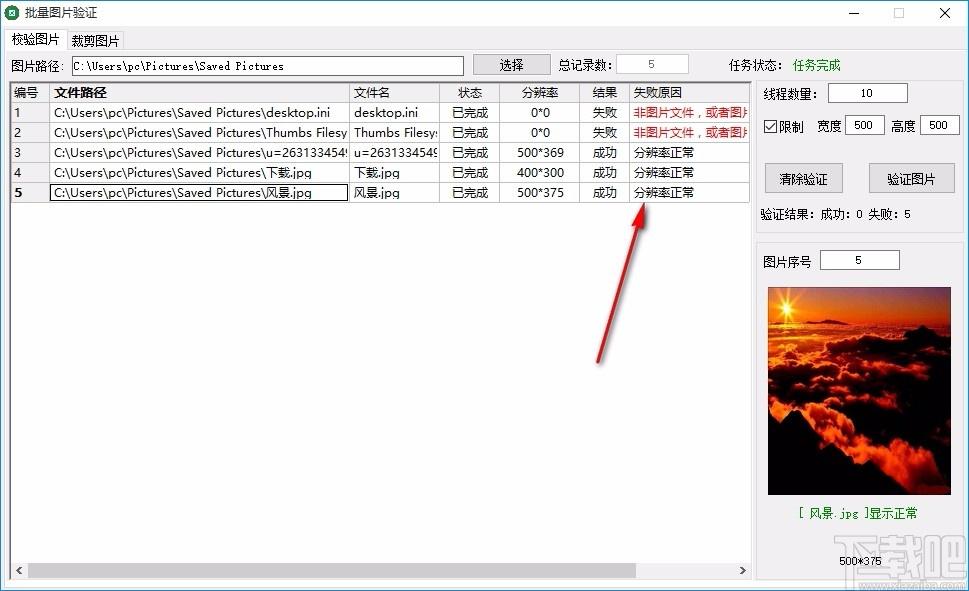Toggle the 限制 checkbox

(x=770, y=126)
